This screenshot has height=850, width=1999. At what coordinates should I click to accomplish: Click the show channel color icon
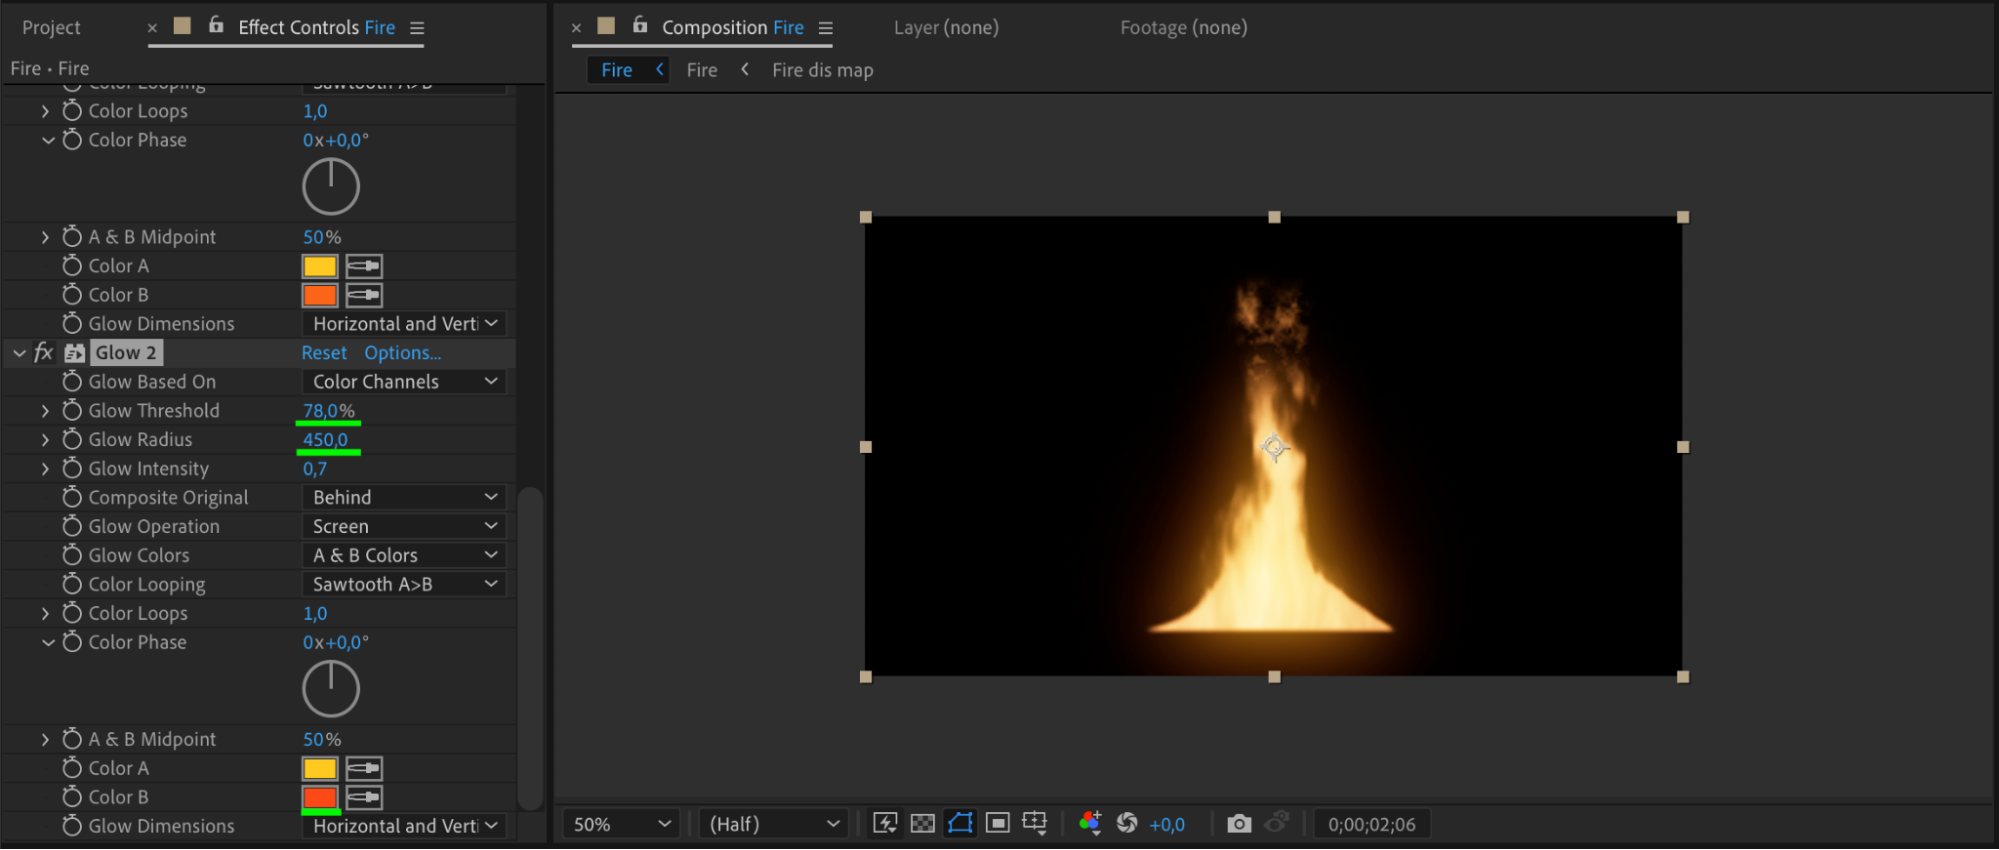[x=1090, y=823]
